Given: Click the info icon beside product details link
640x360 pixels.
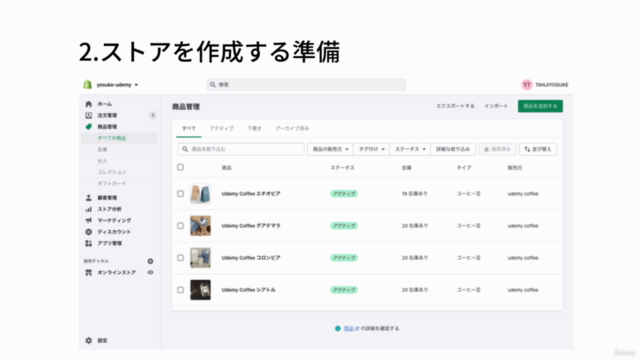Looking at the screenshot, I should click(x=338, y=329).
